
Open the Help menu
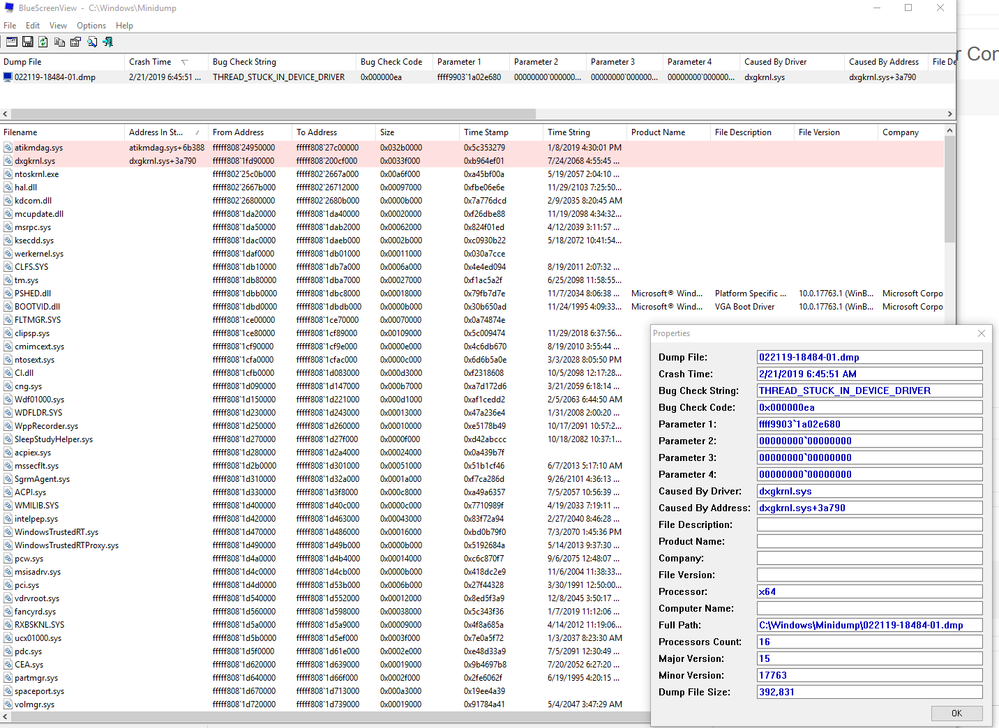tap(124, 25)
